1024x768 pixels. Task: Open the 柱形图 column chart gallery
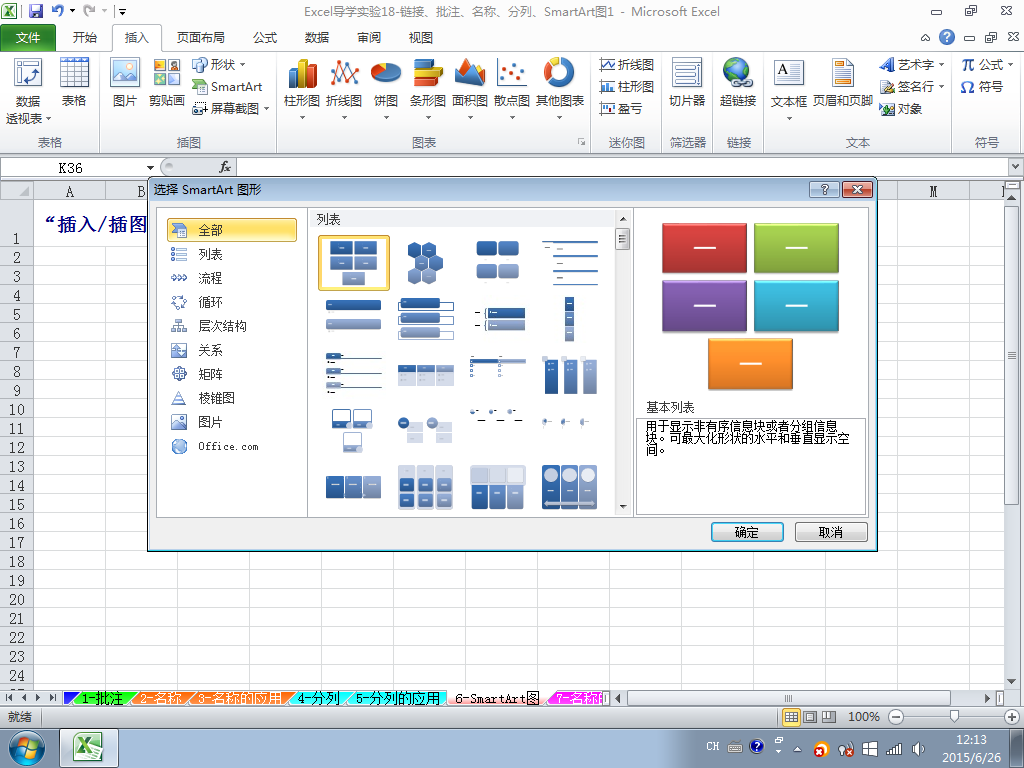(302, 89)
